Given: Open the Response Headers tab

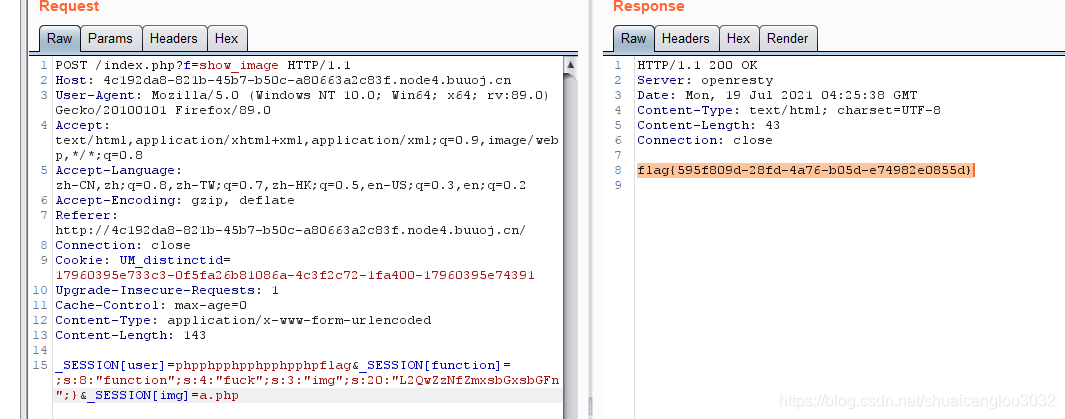Looking at the screenshot, I should pyautogui.click(x=686, y=39).
